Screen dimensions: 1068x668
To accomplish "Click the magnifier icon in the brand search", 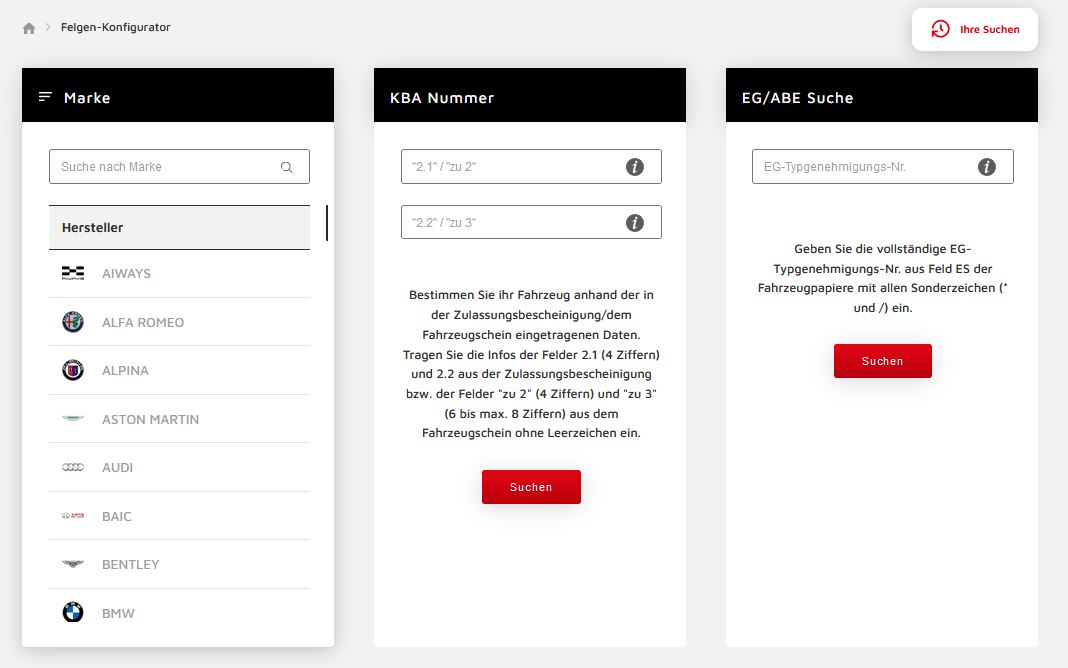I will point(287,167).
